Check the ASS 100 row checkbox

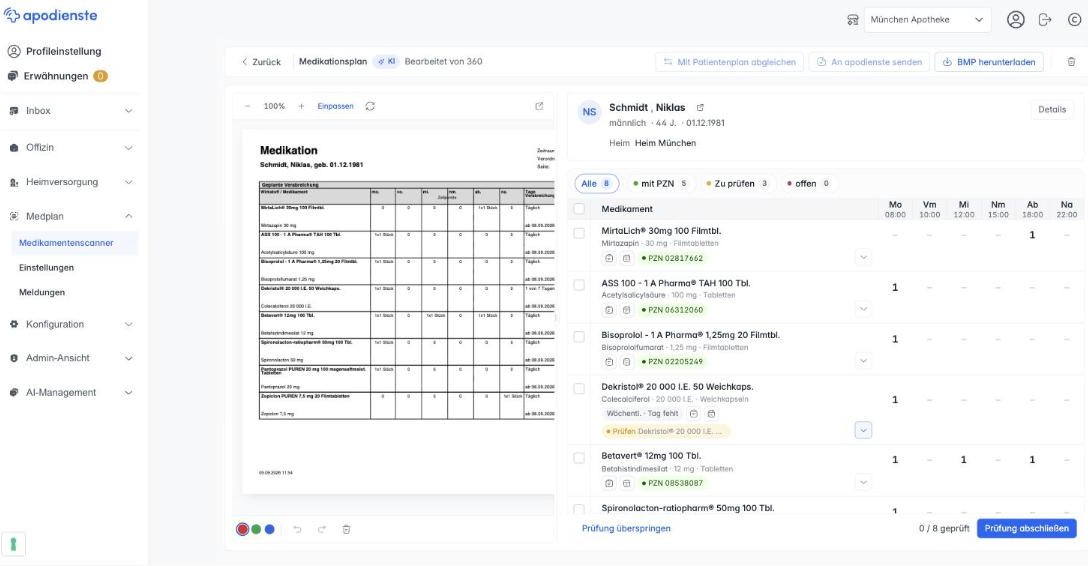click(x=579, y=284)
